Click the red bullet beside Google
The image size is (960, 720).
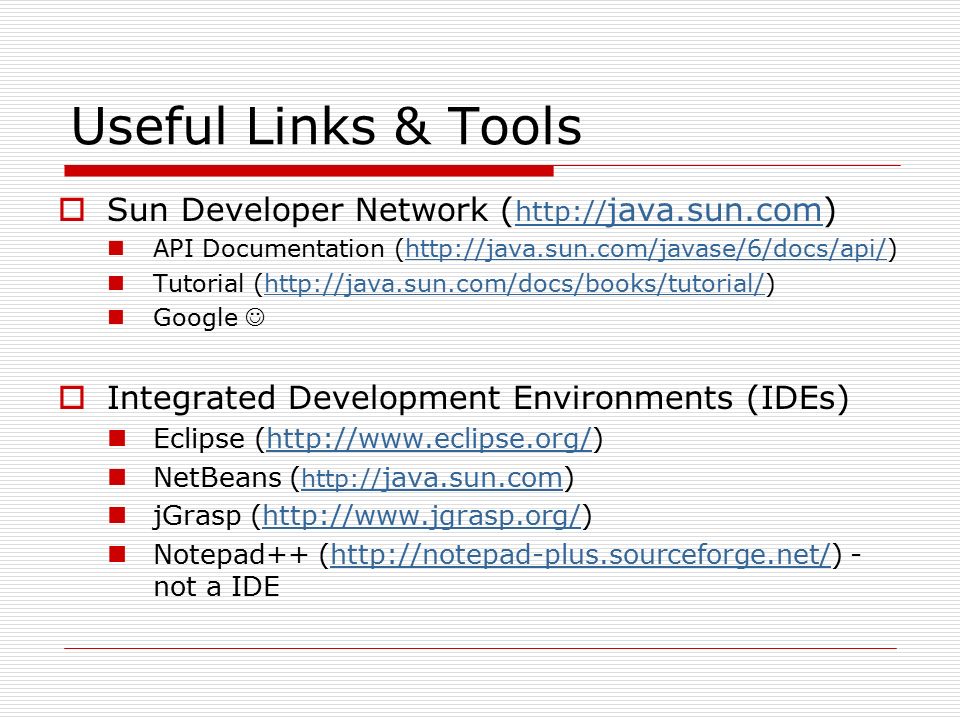pos(116,317)
